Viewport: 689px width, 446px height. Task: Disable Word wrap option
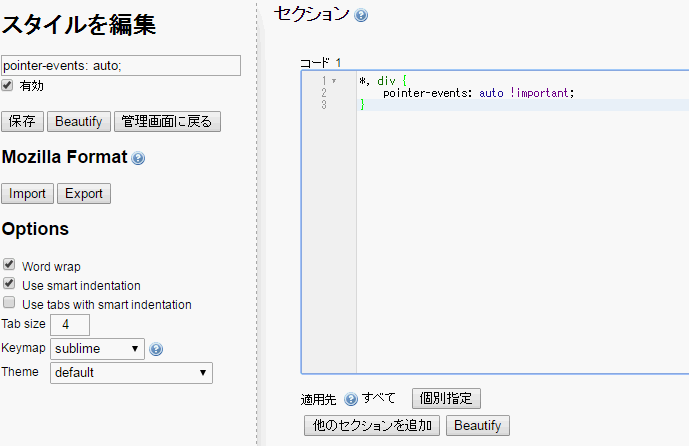[x=9, y=265]
